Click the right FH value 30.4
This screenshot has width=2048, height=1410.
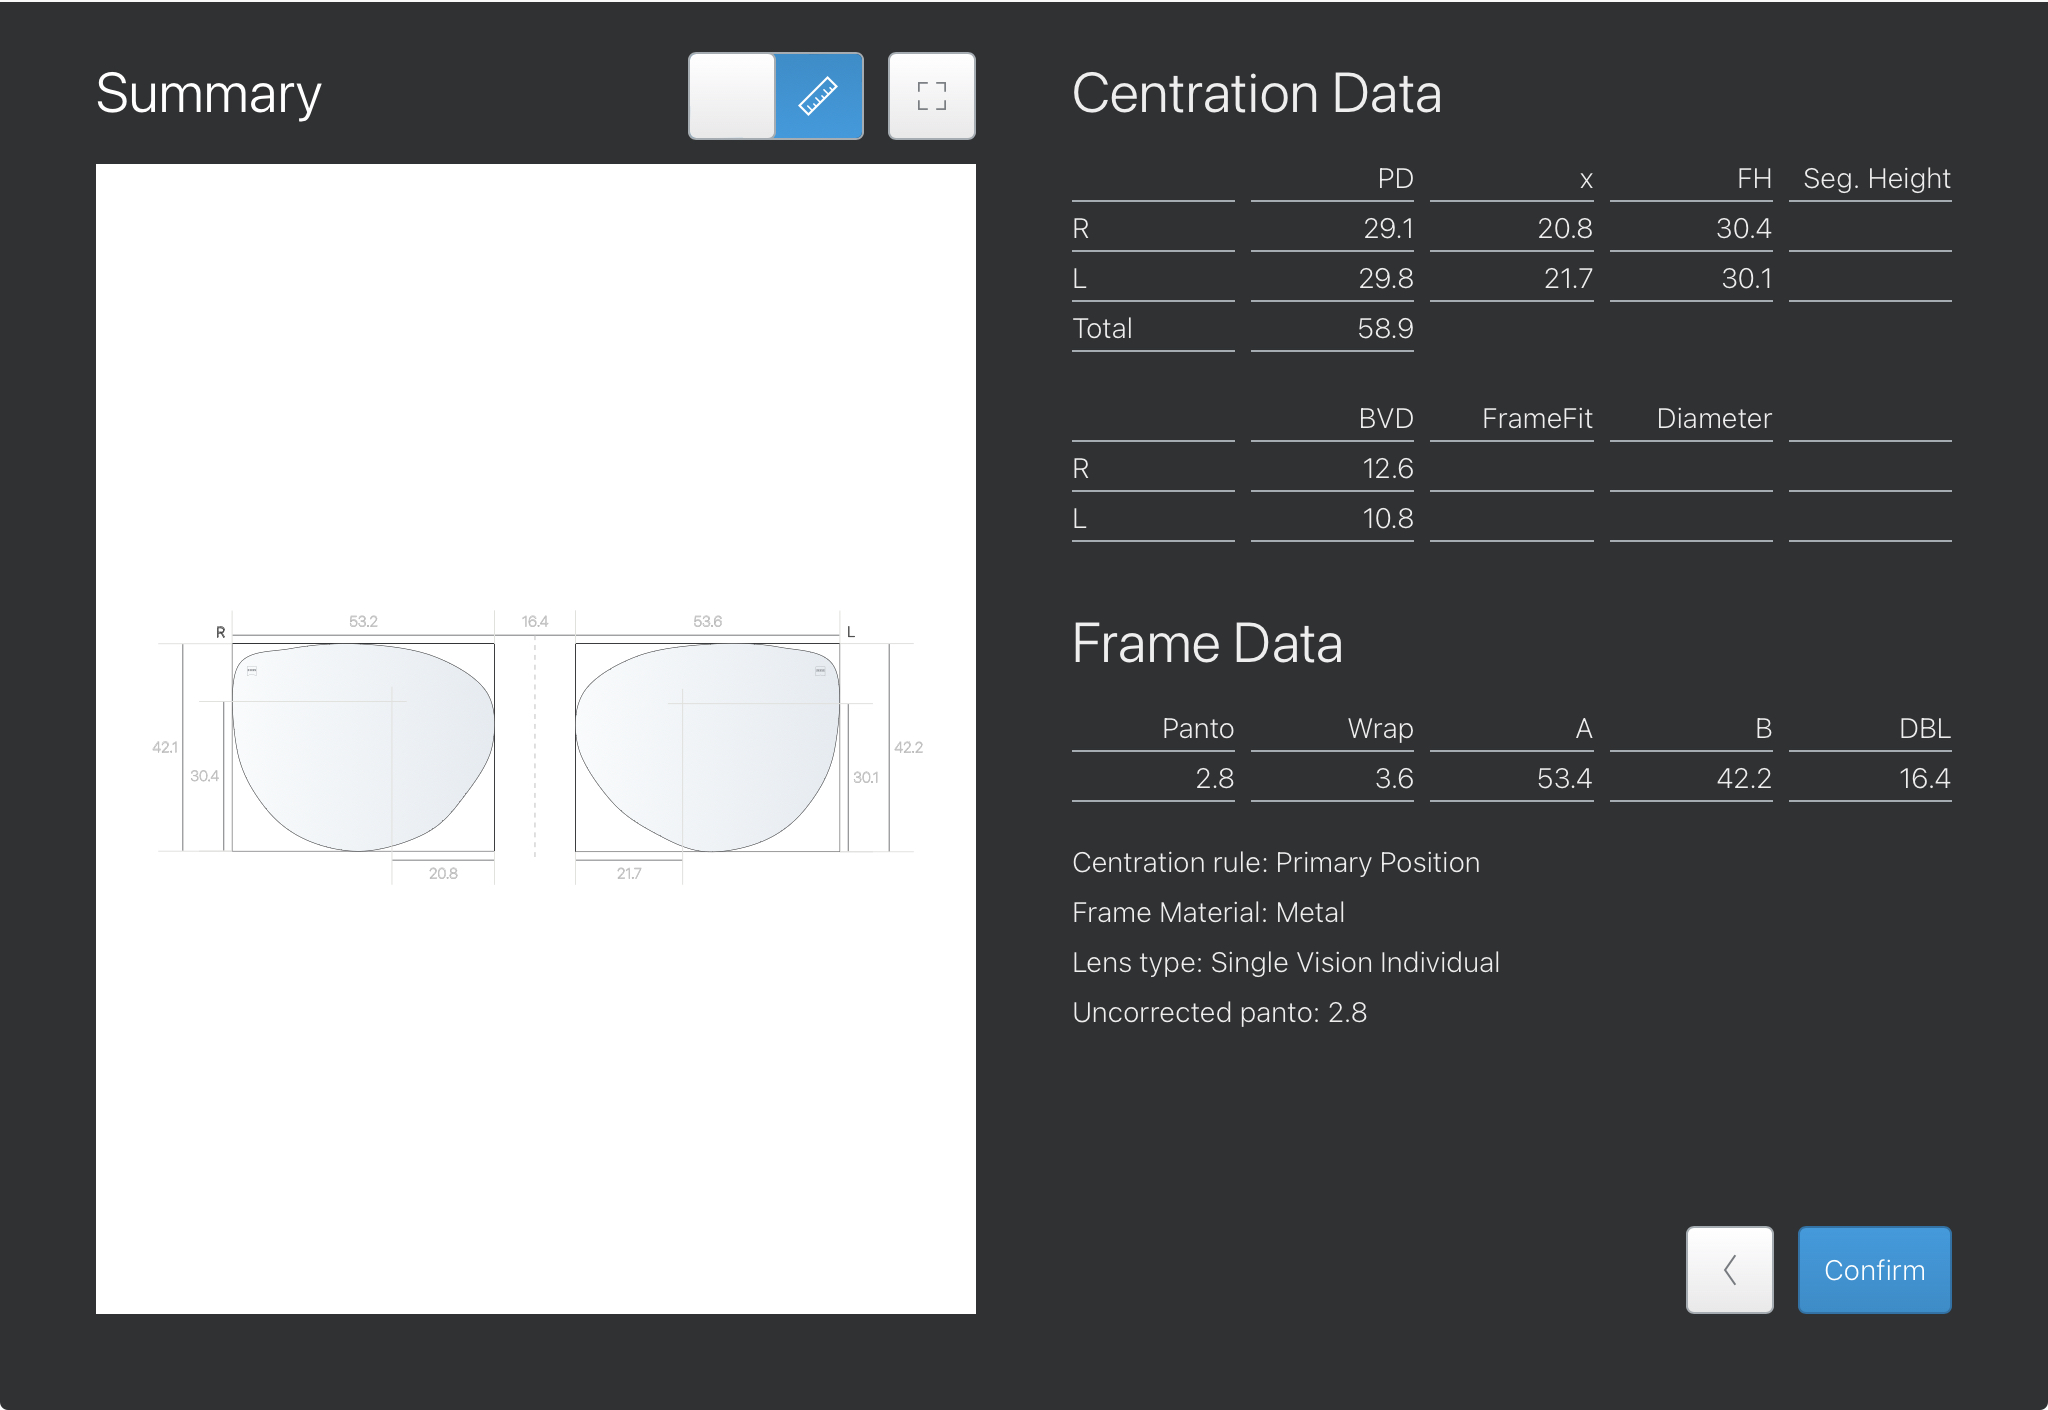[1743, 228]
